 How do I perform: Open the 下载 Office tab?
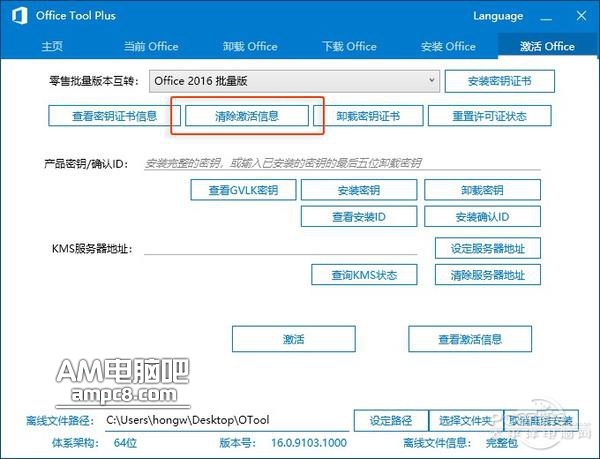[349, 46]
